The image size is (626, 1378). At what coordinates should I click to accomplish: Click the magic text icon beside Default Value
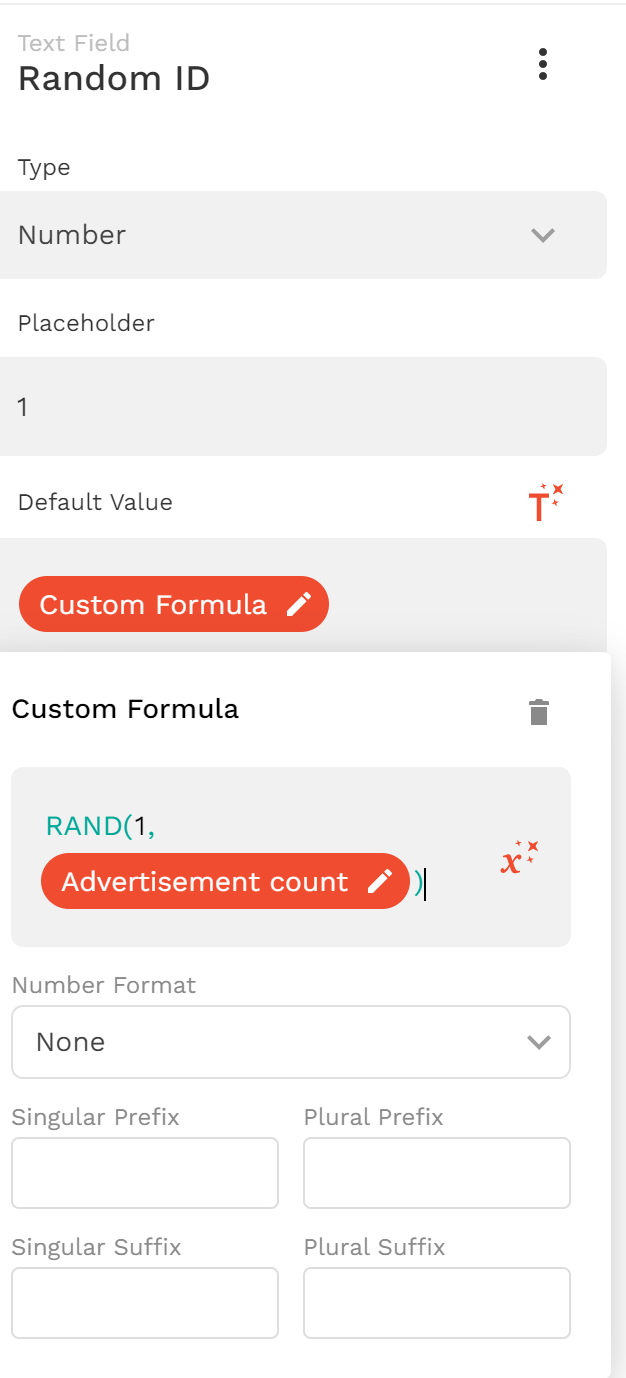coord(544,503)
